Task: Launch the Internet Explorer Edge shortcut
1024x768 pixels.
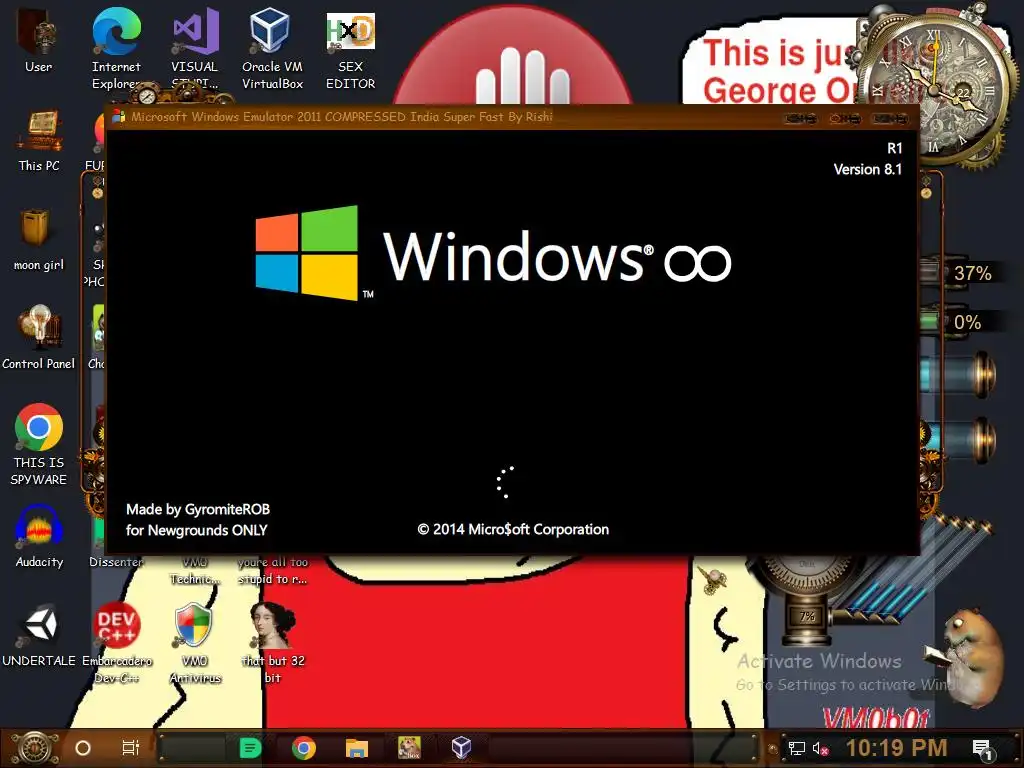Action: [x=116, y=47]
